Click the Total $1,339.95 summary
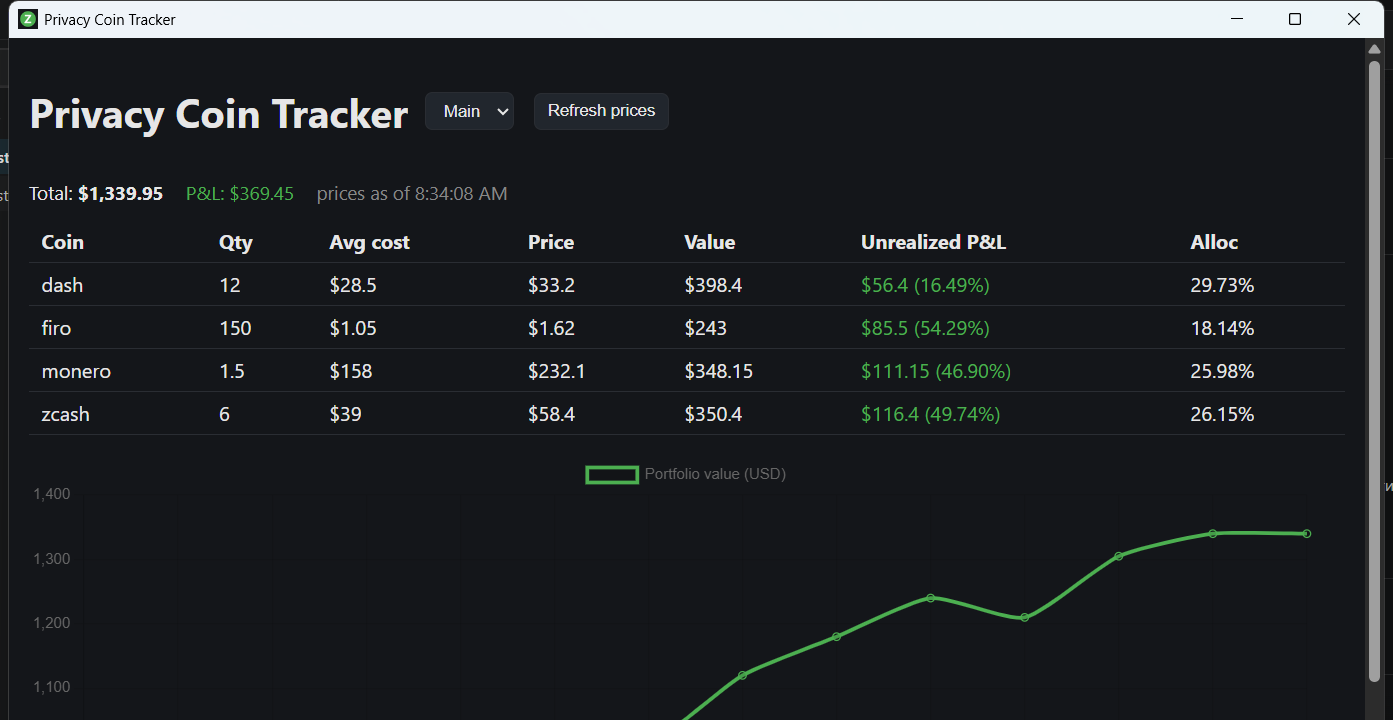Viewport: 1393px width, 720px height. [x=96, y=194]
